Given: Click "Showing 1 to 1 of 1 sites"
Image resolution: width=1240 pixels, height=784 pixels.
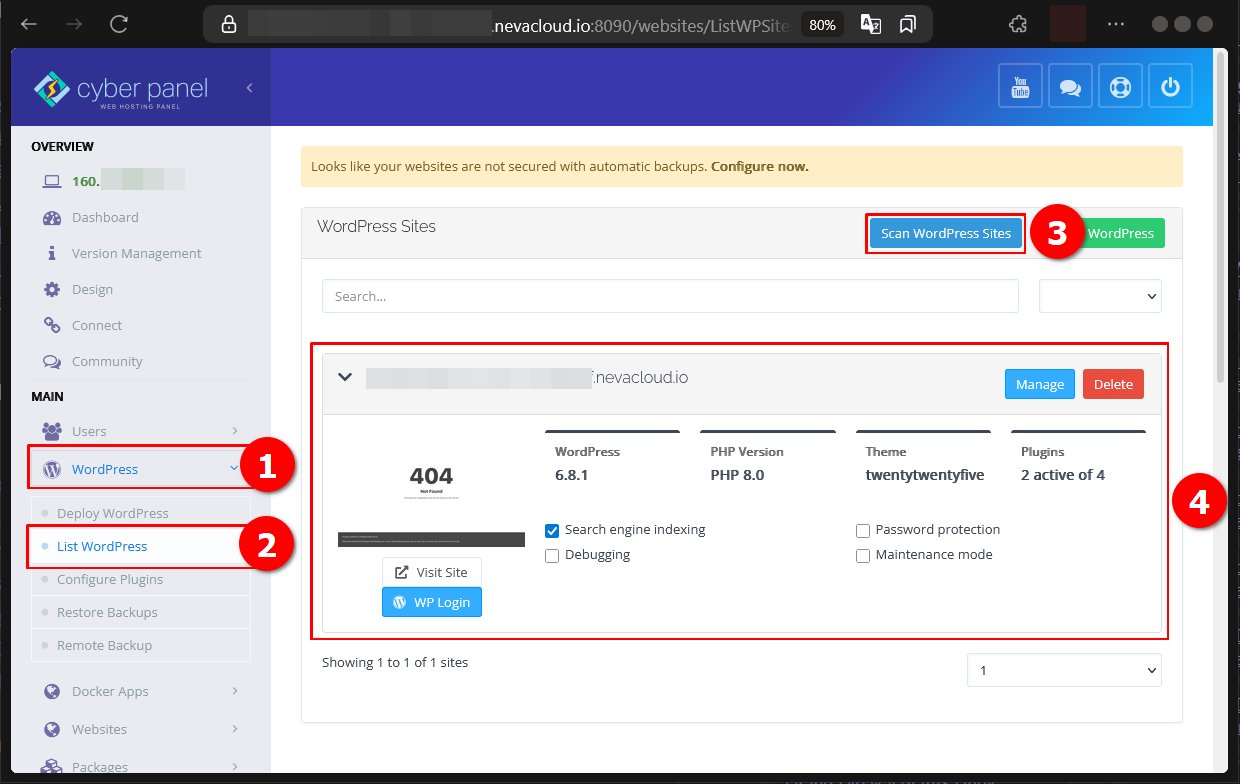Looking at the screenshot, I should tap(395, 662).
